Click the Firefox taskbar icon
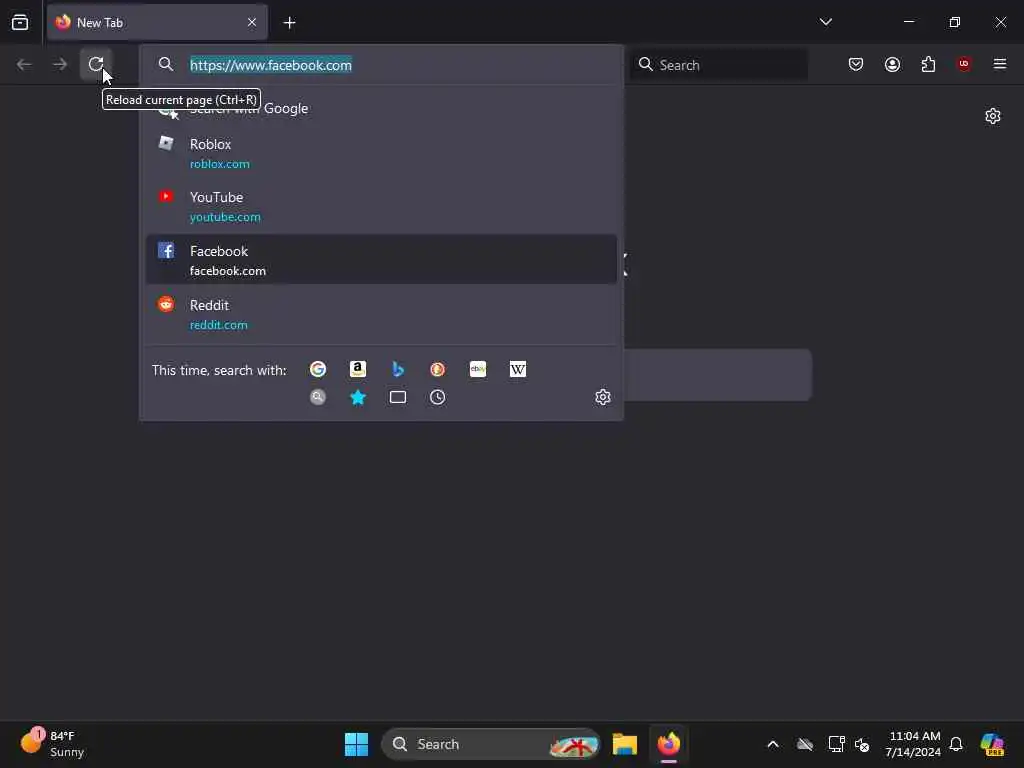Viewport: 1024px width, 768px height. point(669,744)
